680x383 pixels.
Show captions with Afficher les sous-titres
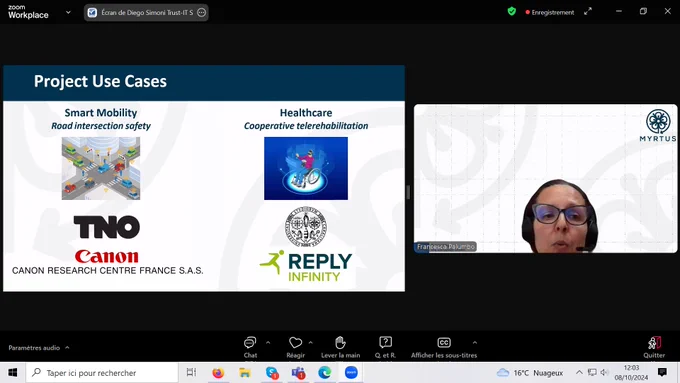click(444, 347)
